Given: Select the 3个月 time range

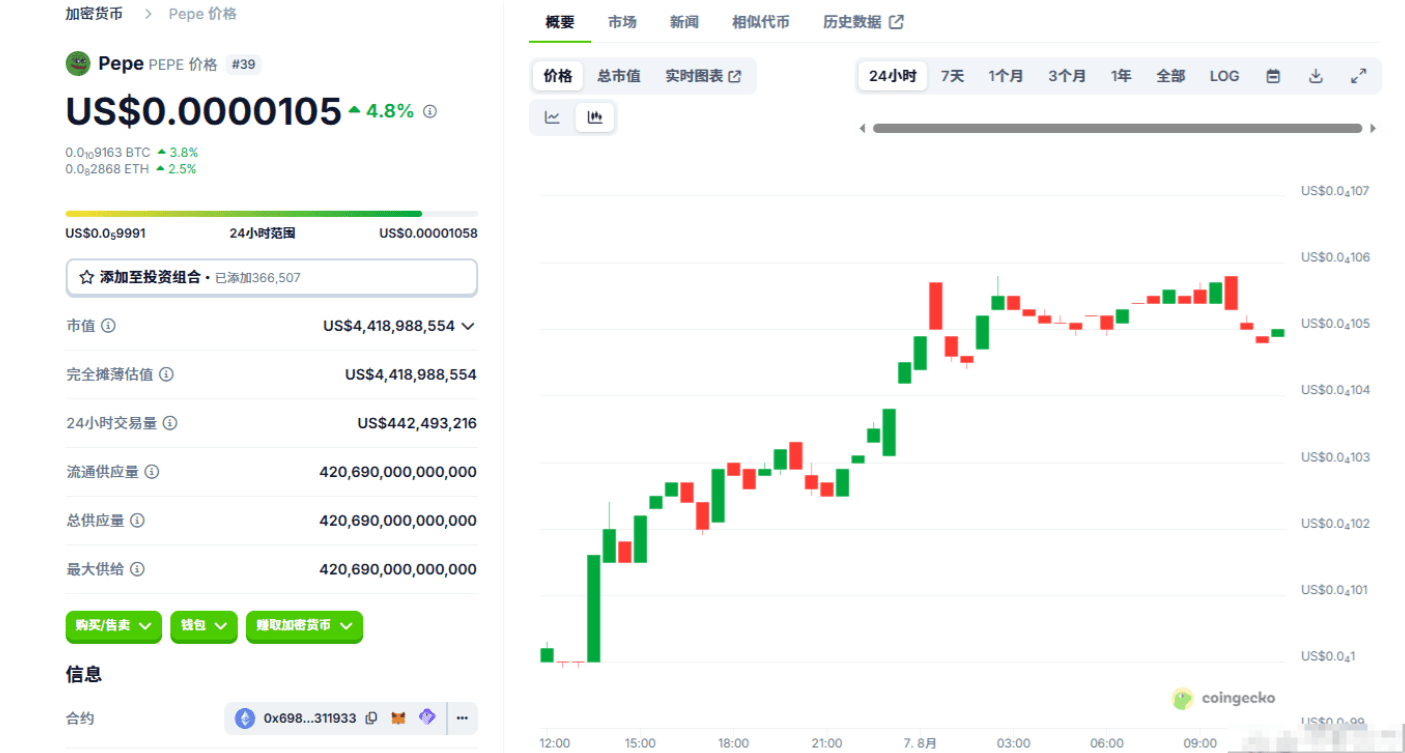Looking at the screenshot, I should (x=1067, y=76).
